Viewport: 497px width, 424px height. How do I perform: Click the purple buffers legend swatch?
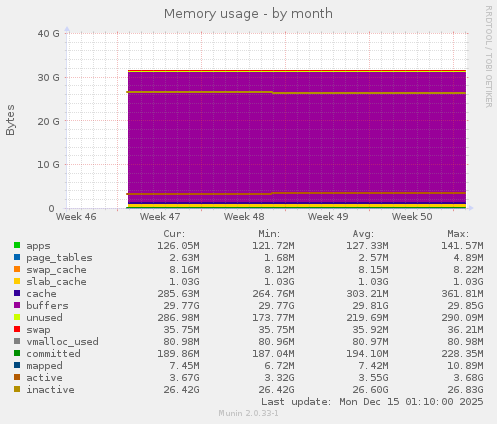17,305
